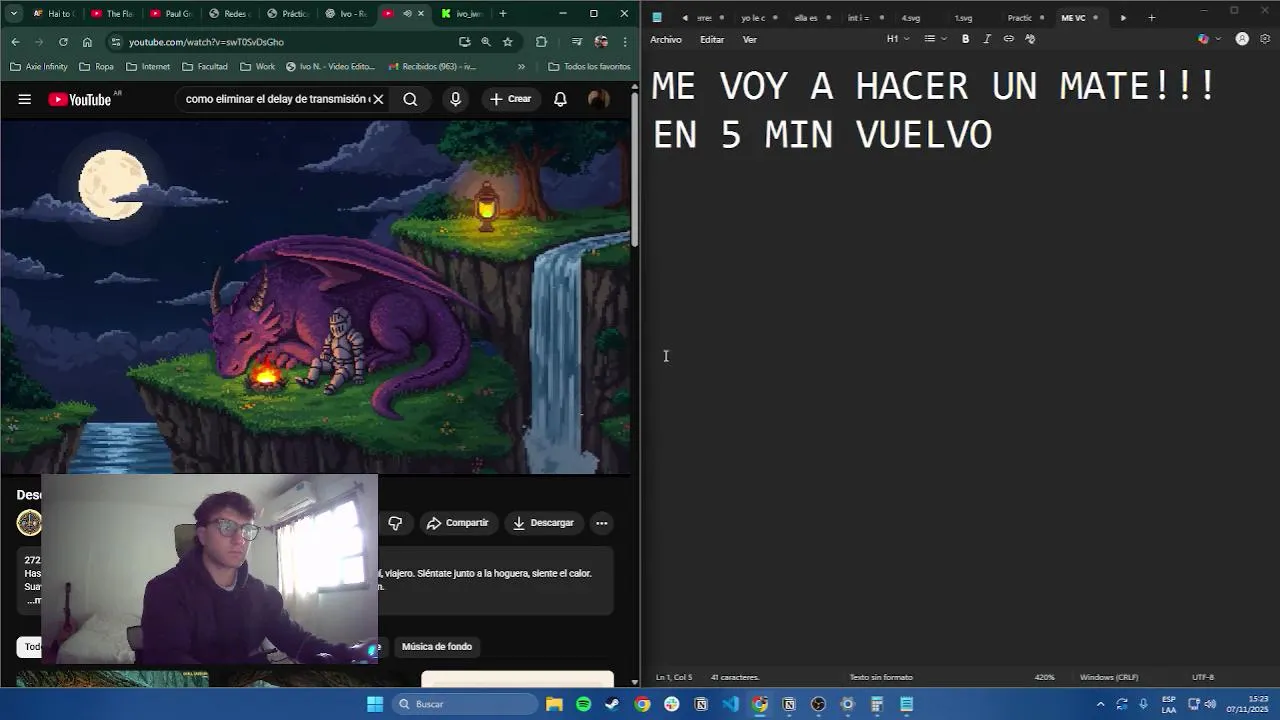Toggle italic formatting in Notepad
Viewport: 1280px width, 720px height.
(x=987, y=39)
